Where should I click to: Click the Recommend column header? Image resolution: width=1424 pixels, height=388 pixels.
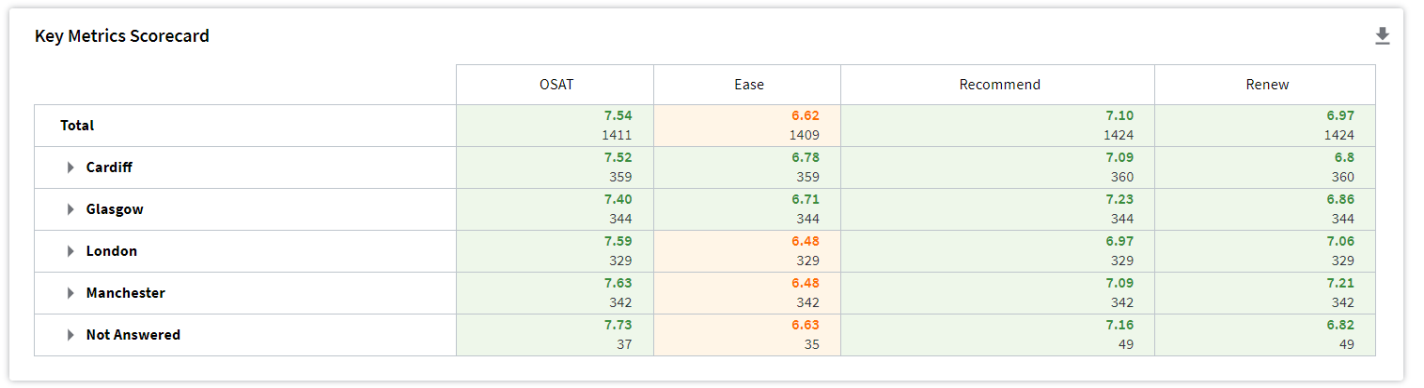pos(999,85)
